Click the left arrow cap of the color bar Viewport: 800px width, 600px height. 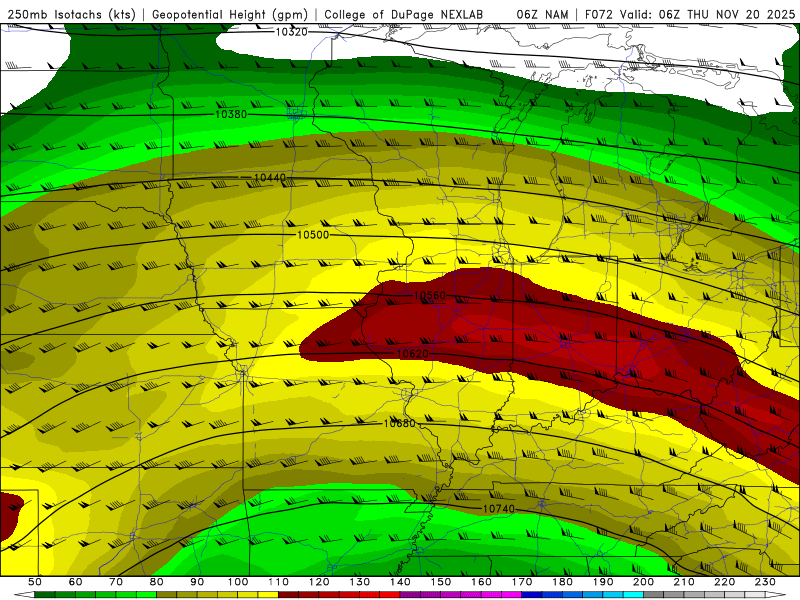pyautogui.click(x=24, y=594)
